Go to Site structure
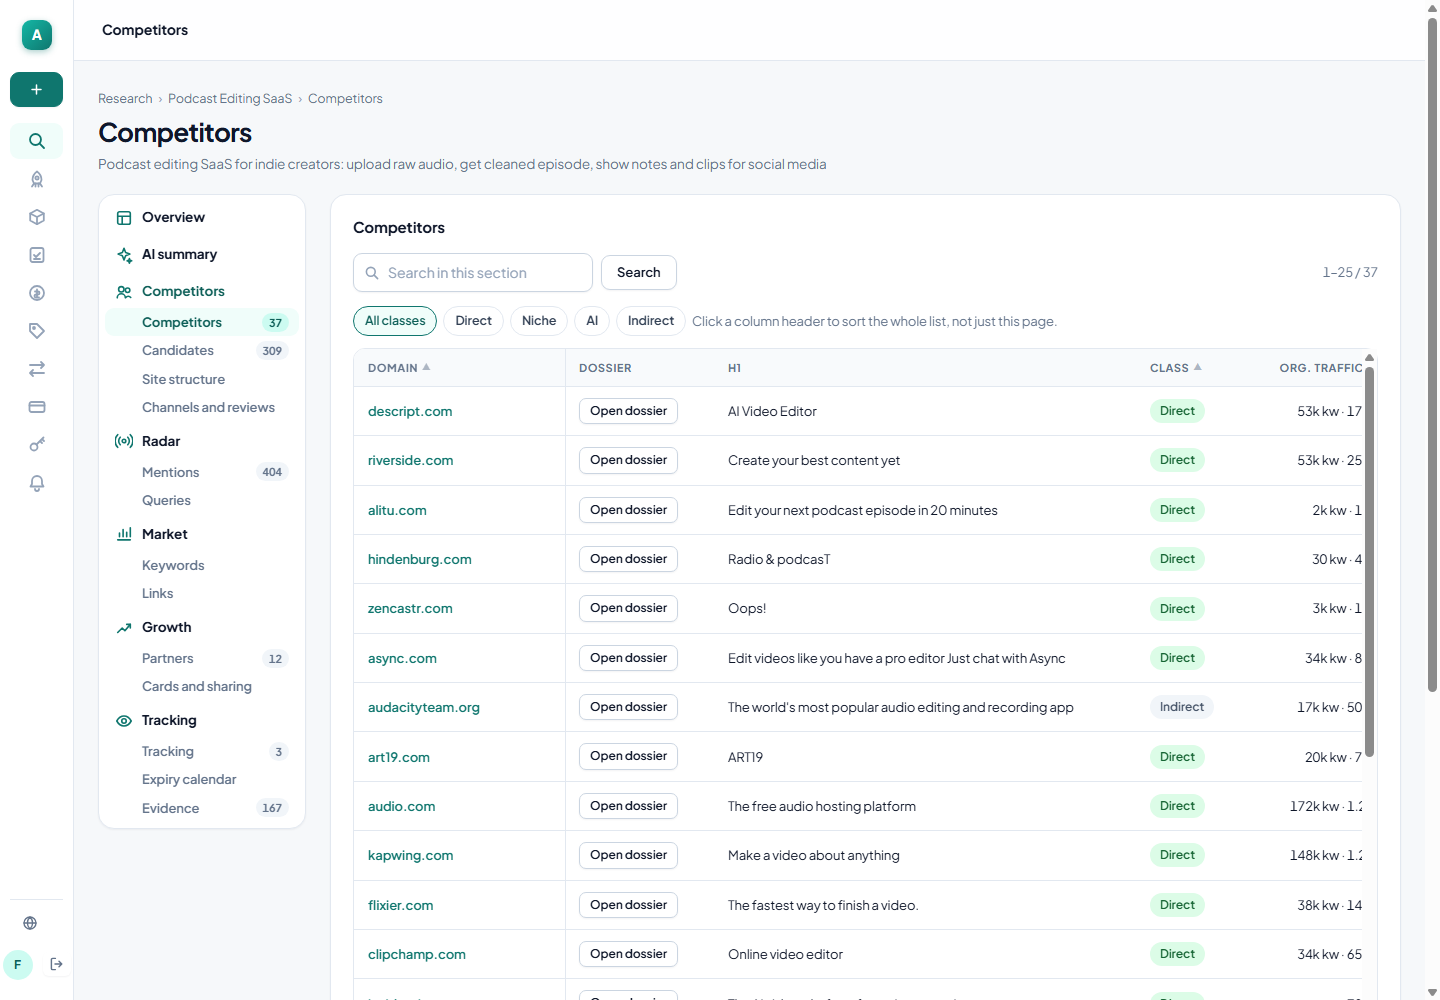 pyautogui.click(x=202, y=379)
